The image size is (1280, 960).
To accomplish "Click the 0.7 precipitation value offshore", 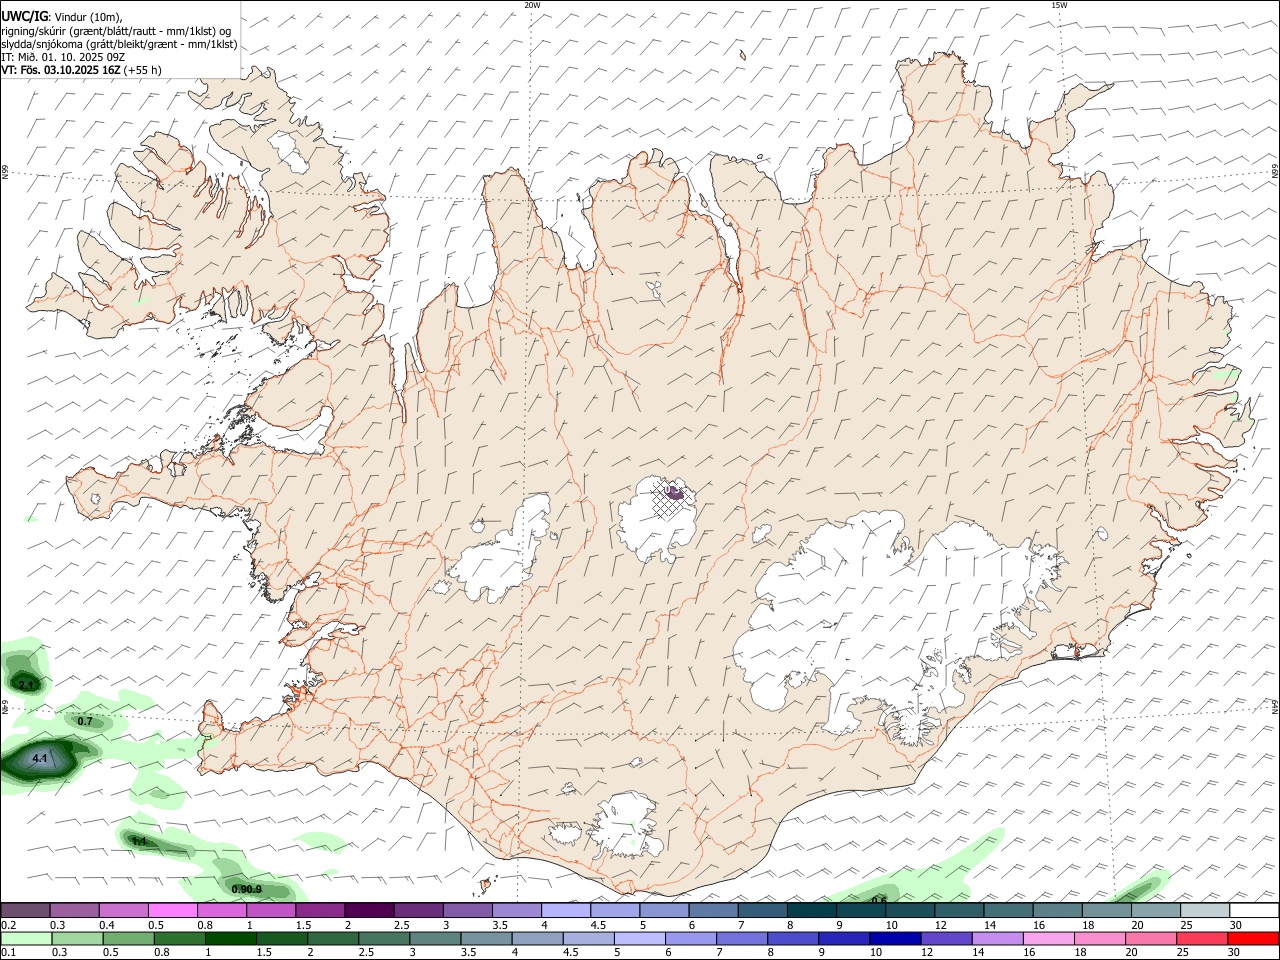I will click(x=85, y=721).
